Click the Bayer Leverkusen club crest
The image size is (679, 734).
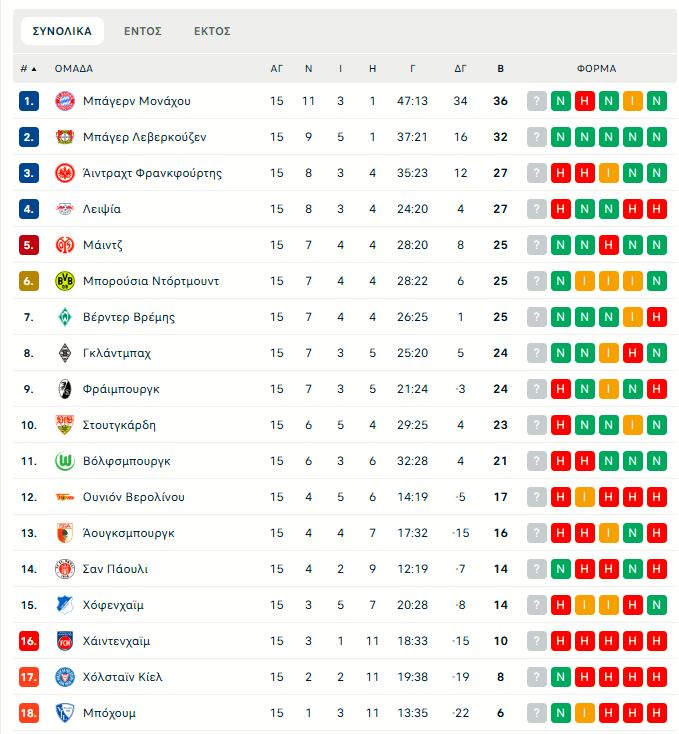pyautogui.click(x=64, y=137)
